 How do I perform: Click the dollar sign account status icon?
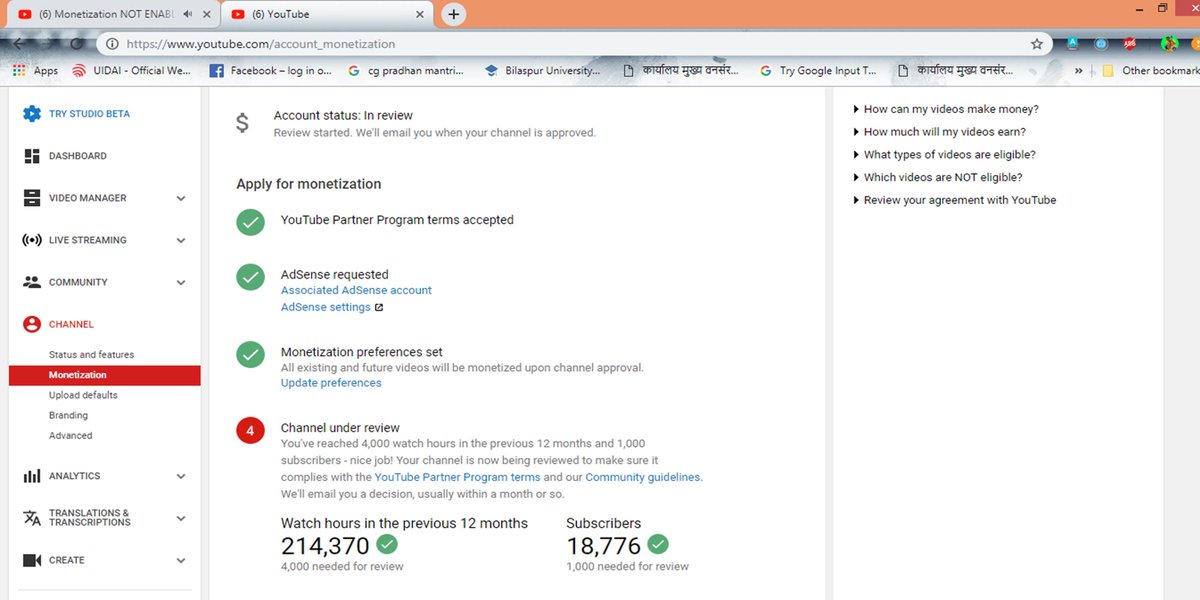(243, 123)
